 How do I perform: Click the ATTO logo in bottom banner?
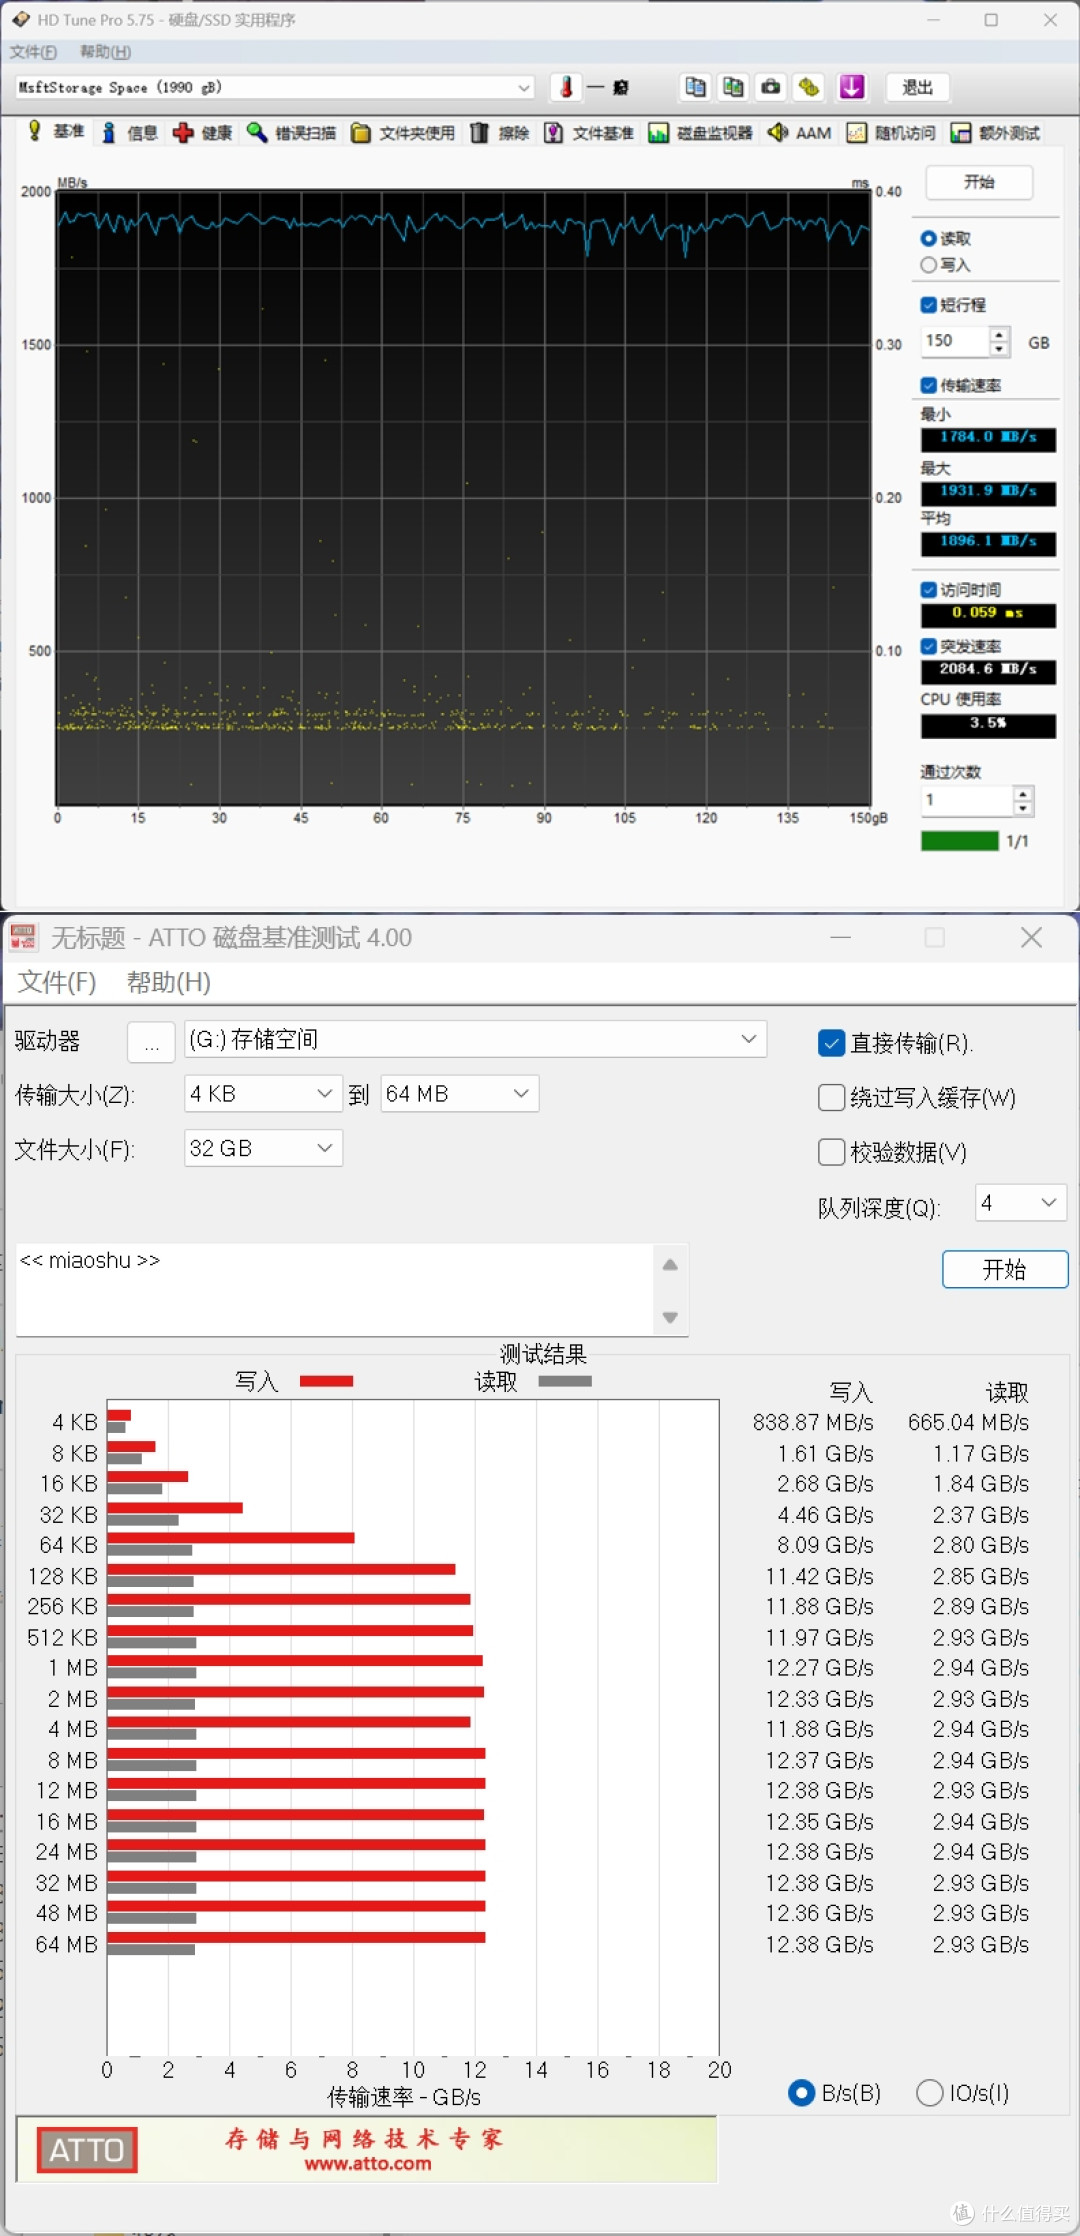click(x=87, y=2150)
